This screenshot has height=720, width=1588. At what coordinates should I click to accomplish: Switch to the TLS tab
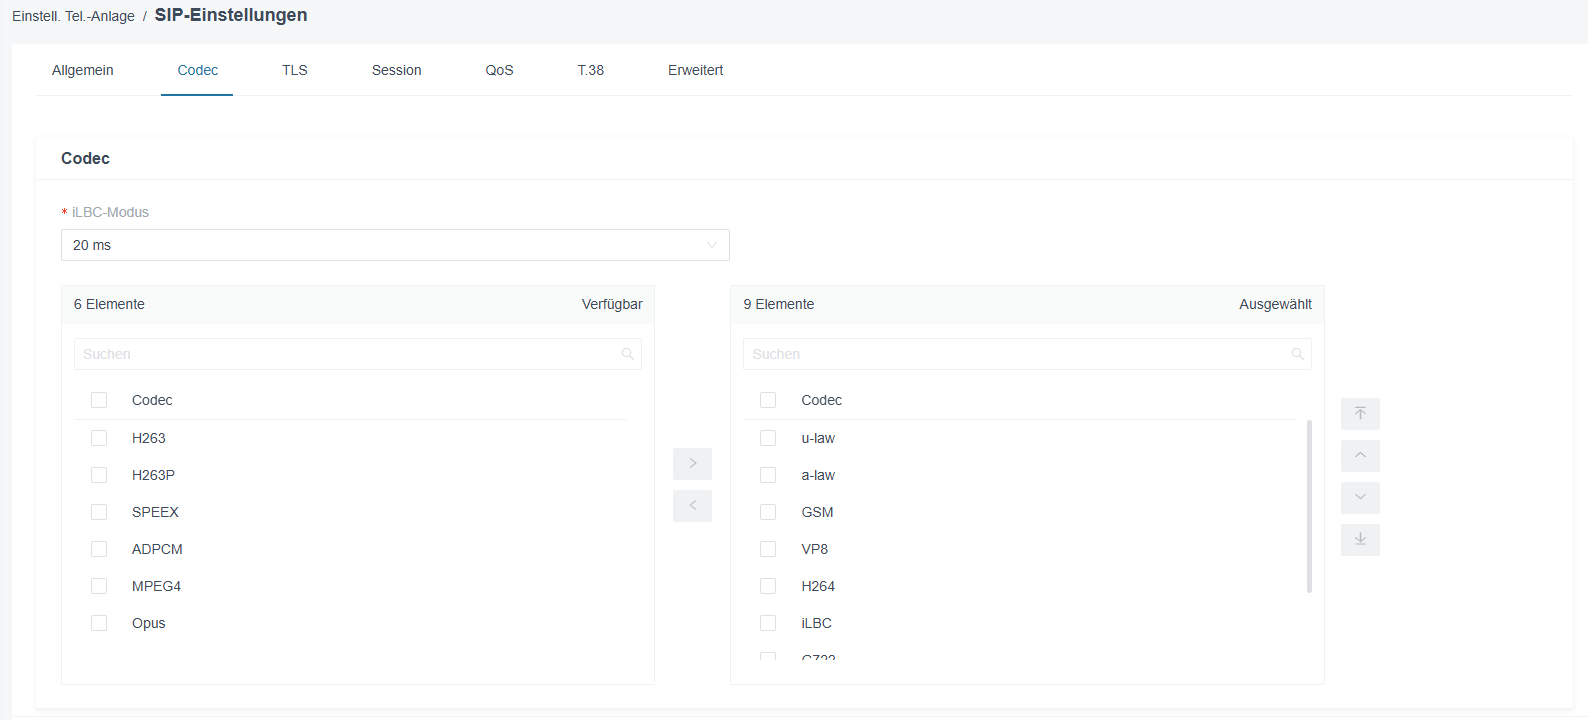pos(295,70)
